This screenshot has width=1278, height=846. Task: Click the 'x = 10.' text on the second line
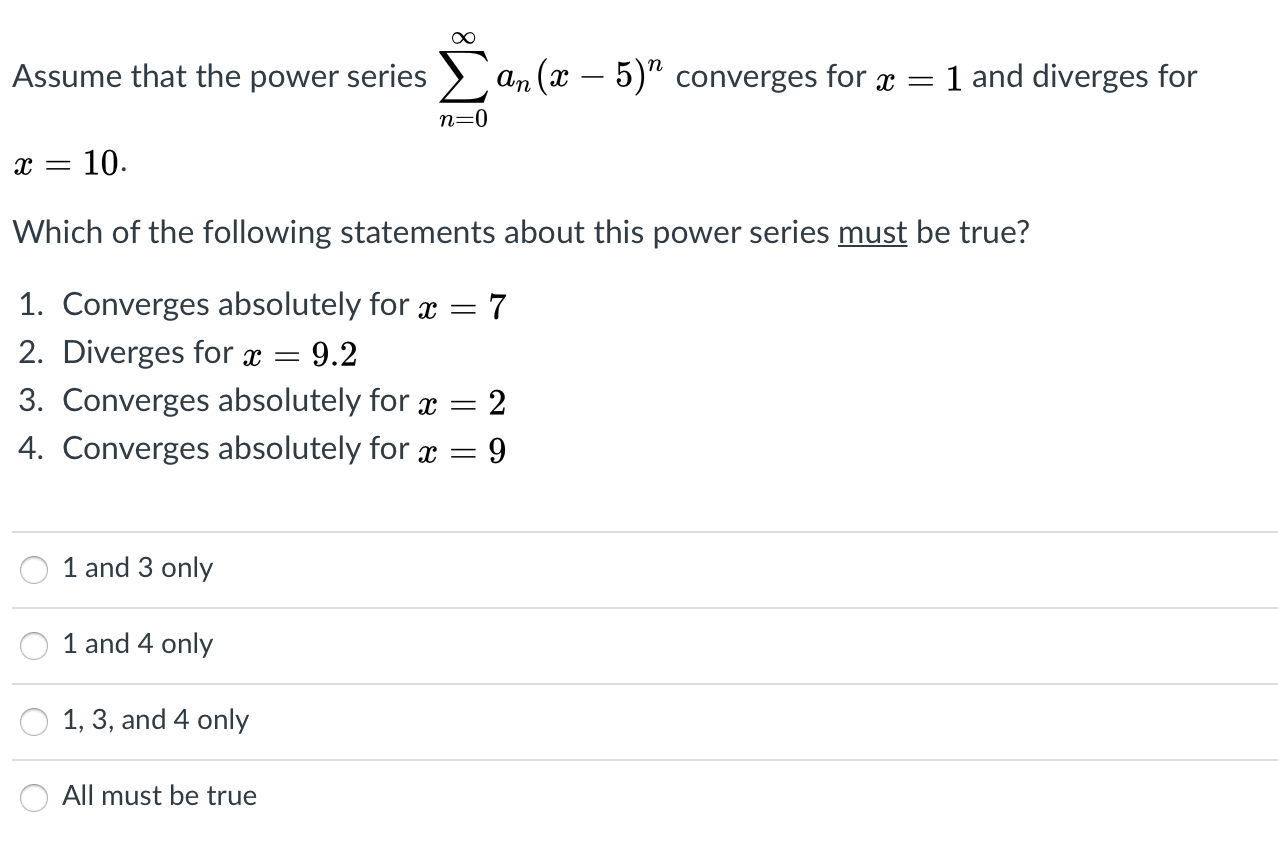pos(69,164)
